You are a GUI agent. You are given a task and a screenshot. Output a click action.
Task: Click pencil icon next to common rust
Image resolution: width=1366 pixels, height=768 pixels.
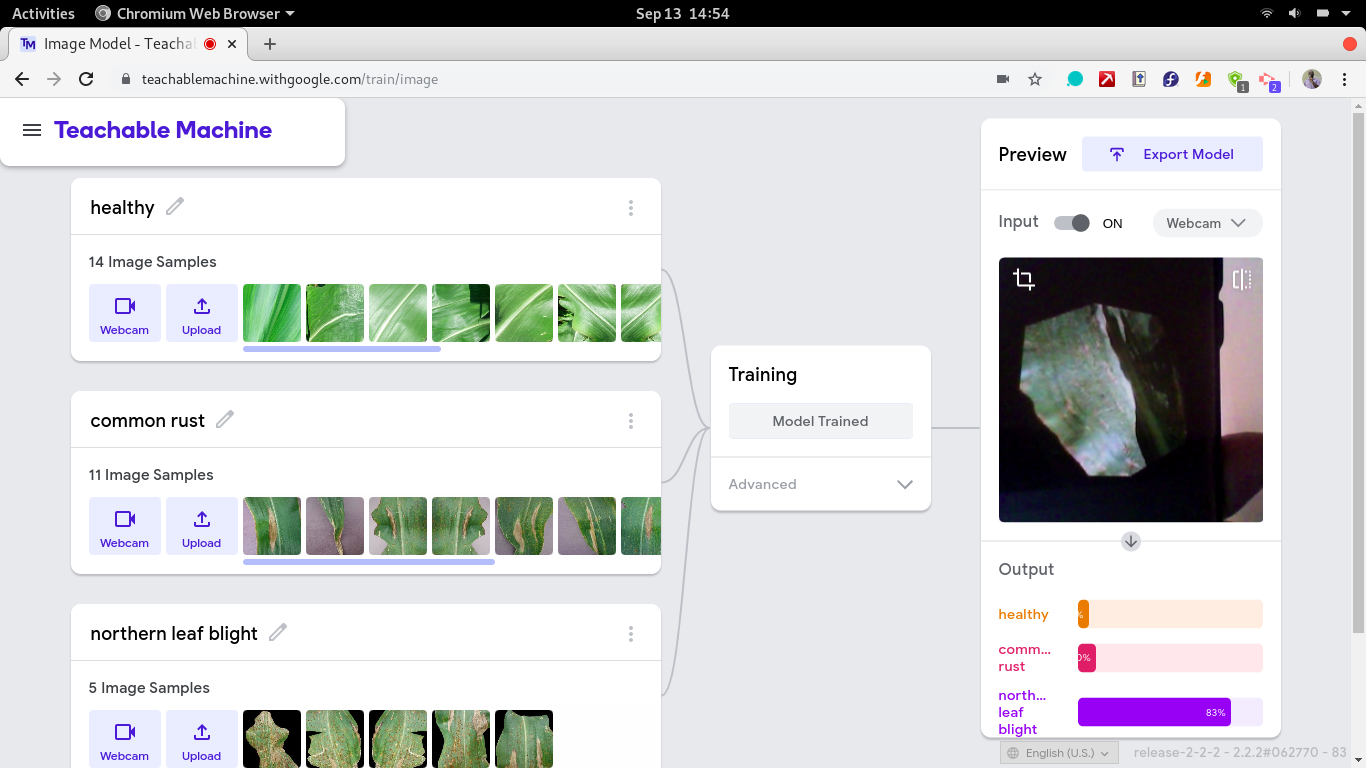(225, 420)
